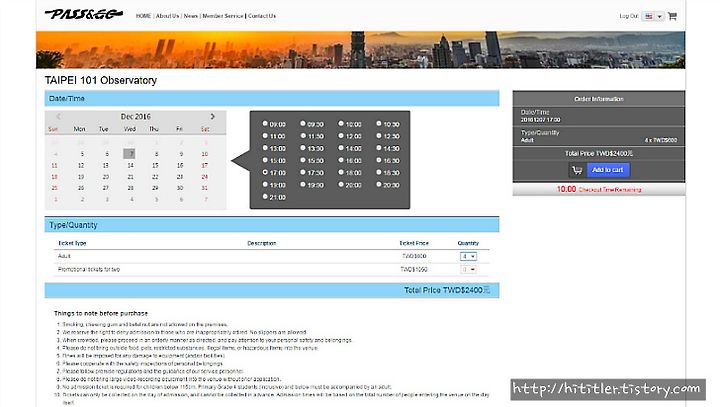Screen dimensions: 720x407
Task: Click cart icon beside Add to cart
Action: 577,170
